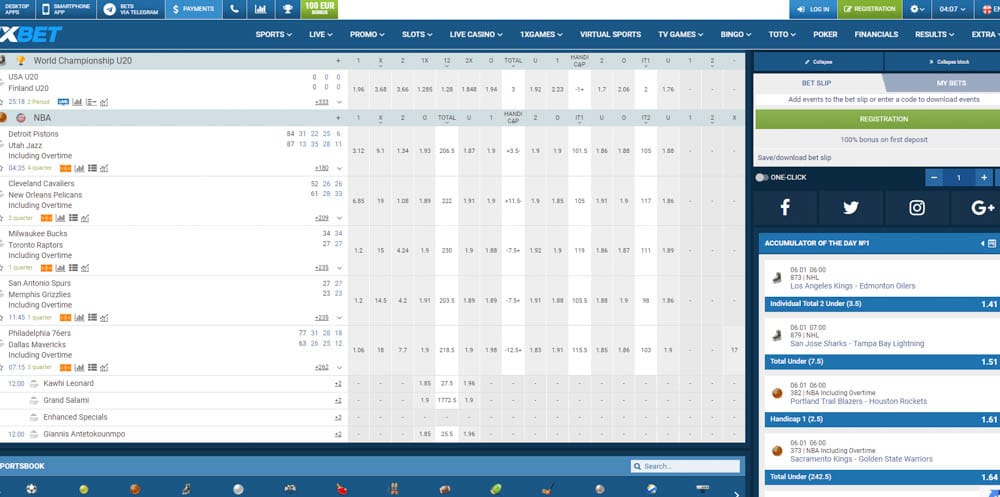1000x497 pixels.
Task: Open table icon for Detroit Pistons game
Action: tap(92, 168)
